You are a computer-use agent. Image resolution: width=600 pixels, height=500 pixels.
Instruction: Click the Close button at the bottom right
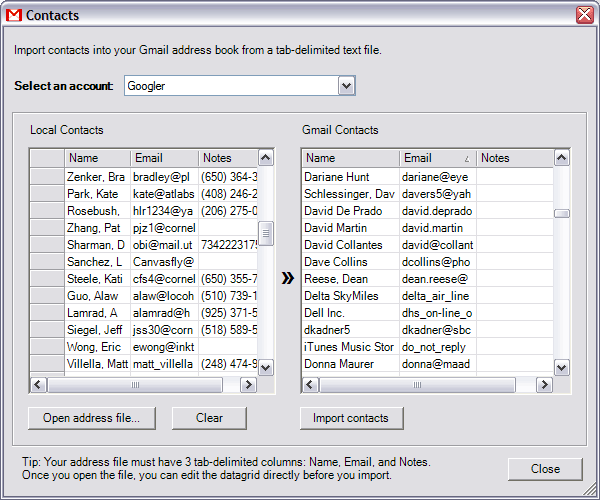[545, 469]
